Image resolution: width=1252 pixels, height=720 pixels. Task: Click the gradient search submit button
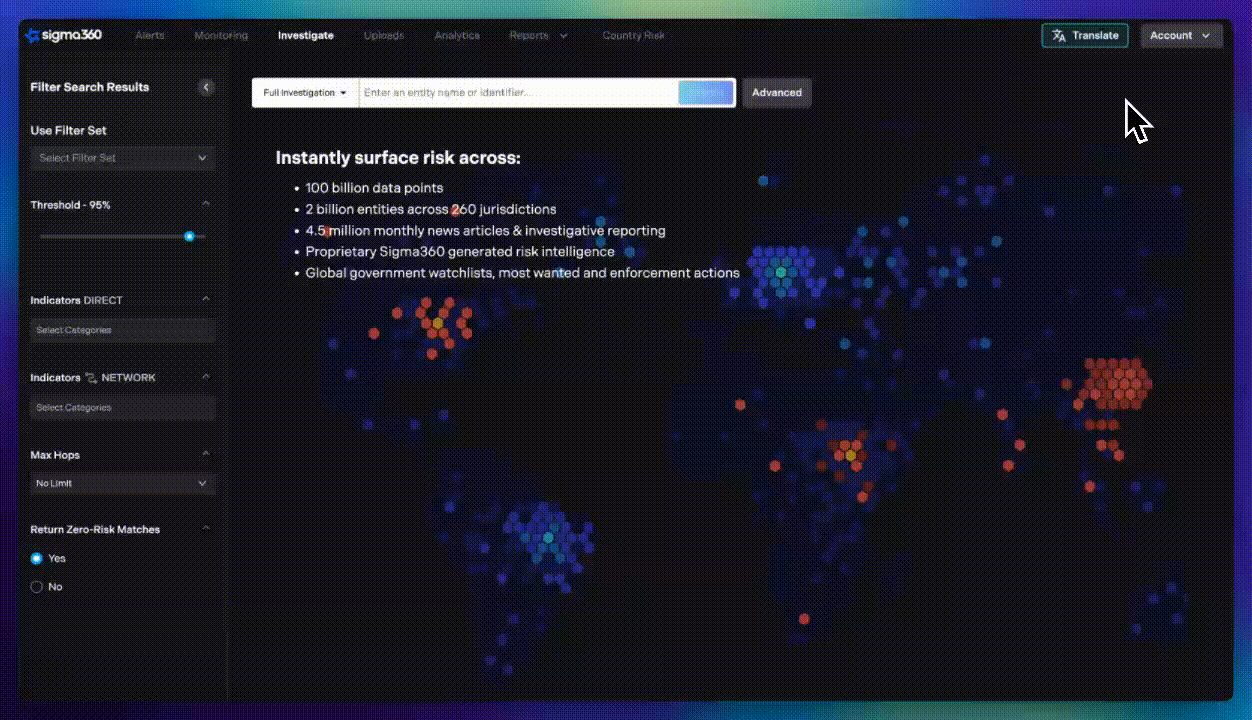point(706,93)
